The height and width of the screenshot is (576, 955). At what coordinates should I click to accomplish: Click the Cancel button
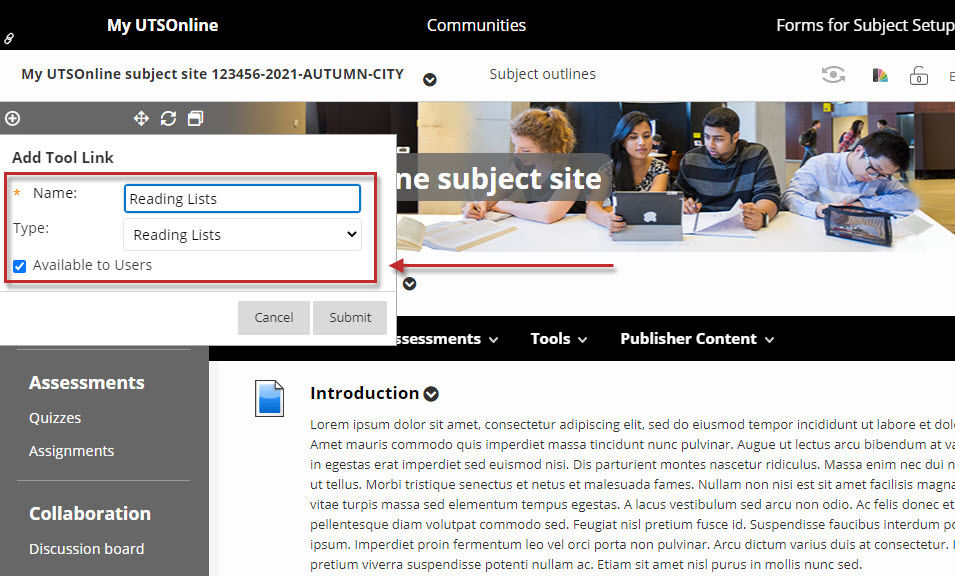[273, 318]
